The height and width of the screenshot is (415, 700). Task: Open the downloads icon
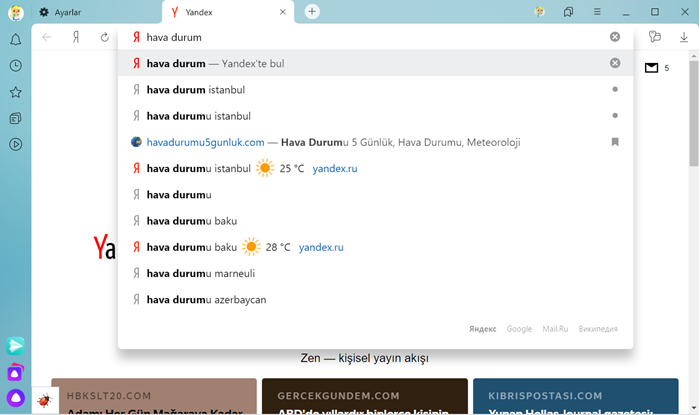tap(683, 37)
